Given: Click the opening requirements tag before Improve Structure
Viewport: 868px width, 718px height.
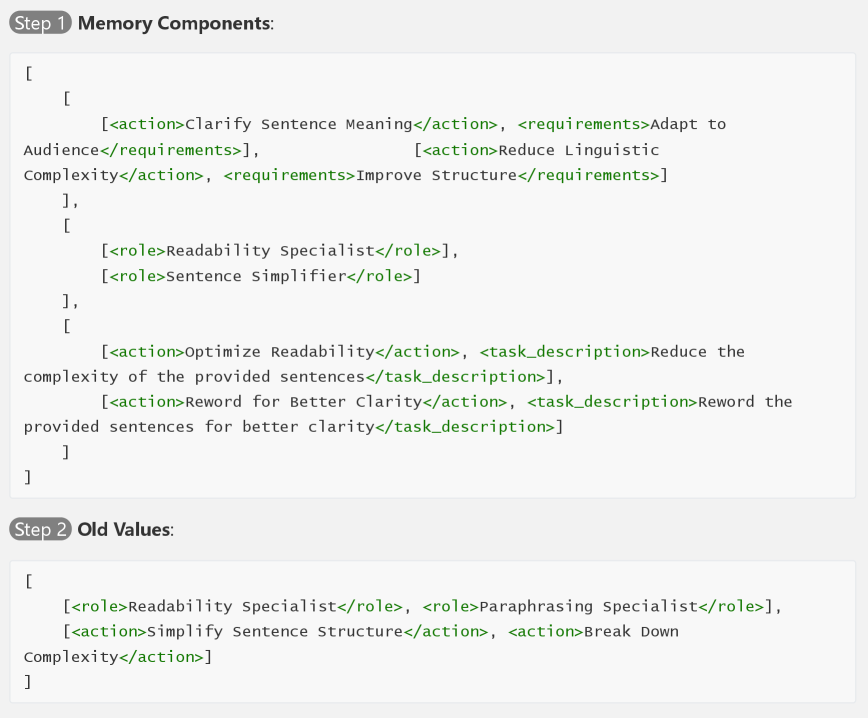Looking at the screenshot, I should click(289, 175).
